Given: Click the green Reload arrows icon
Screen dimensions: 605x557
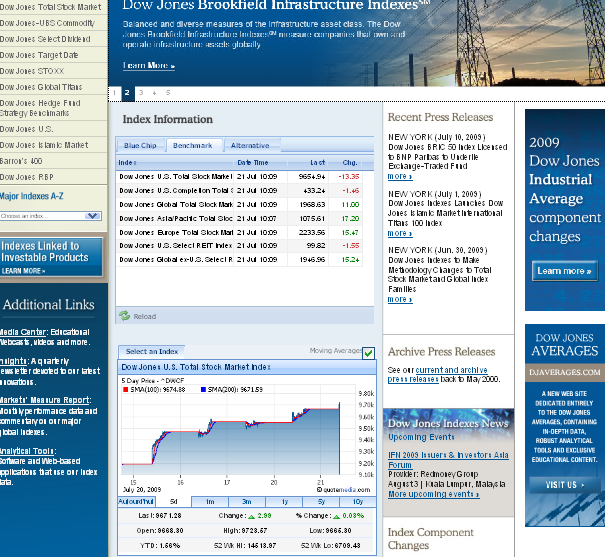Looking at the screenshot, I should pyautogui.click(x=124, y=316).
